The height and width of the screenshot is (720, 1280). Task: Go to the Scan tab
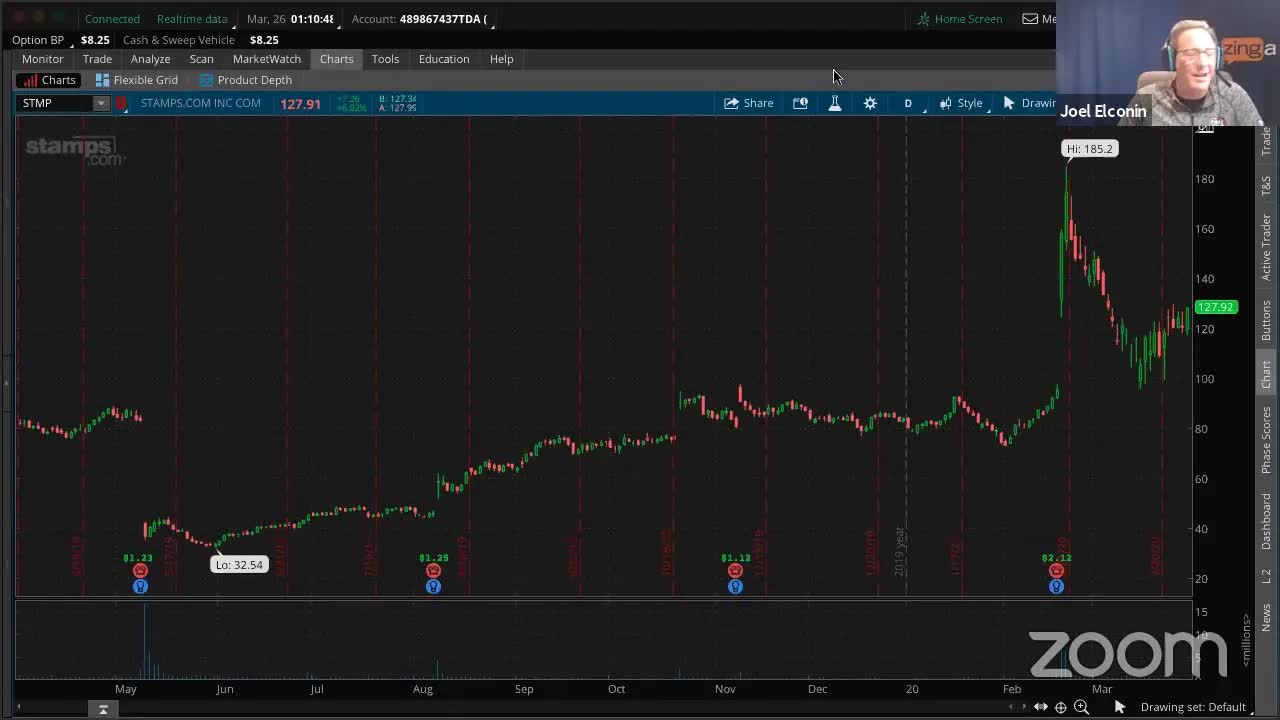201,59
